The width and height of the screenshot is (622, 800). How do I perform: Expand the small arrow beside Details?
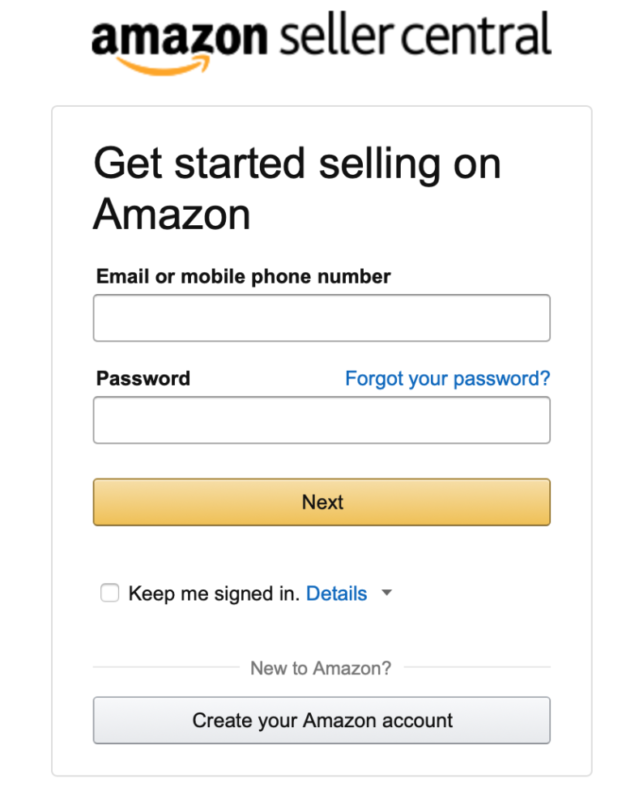click(387, 593)
